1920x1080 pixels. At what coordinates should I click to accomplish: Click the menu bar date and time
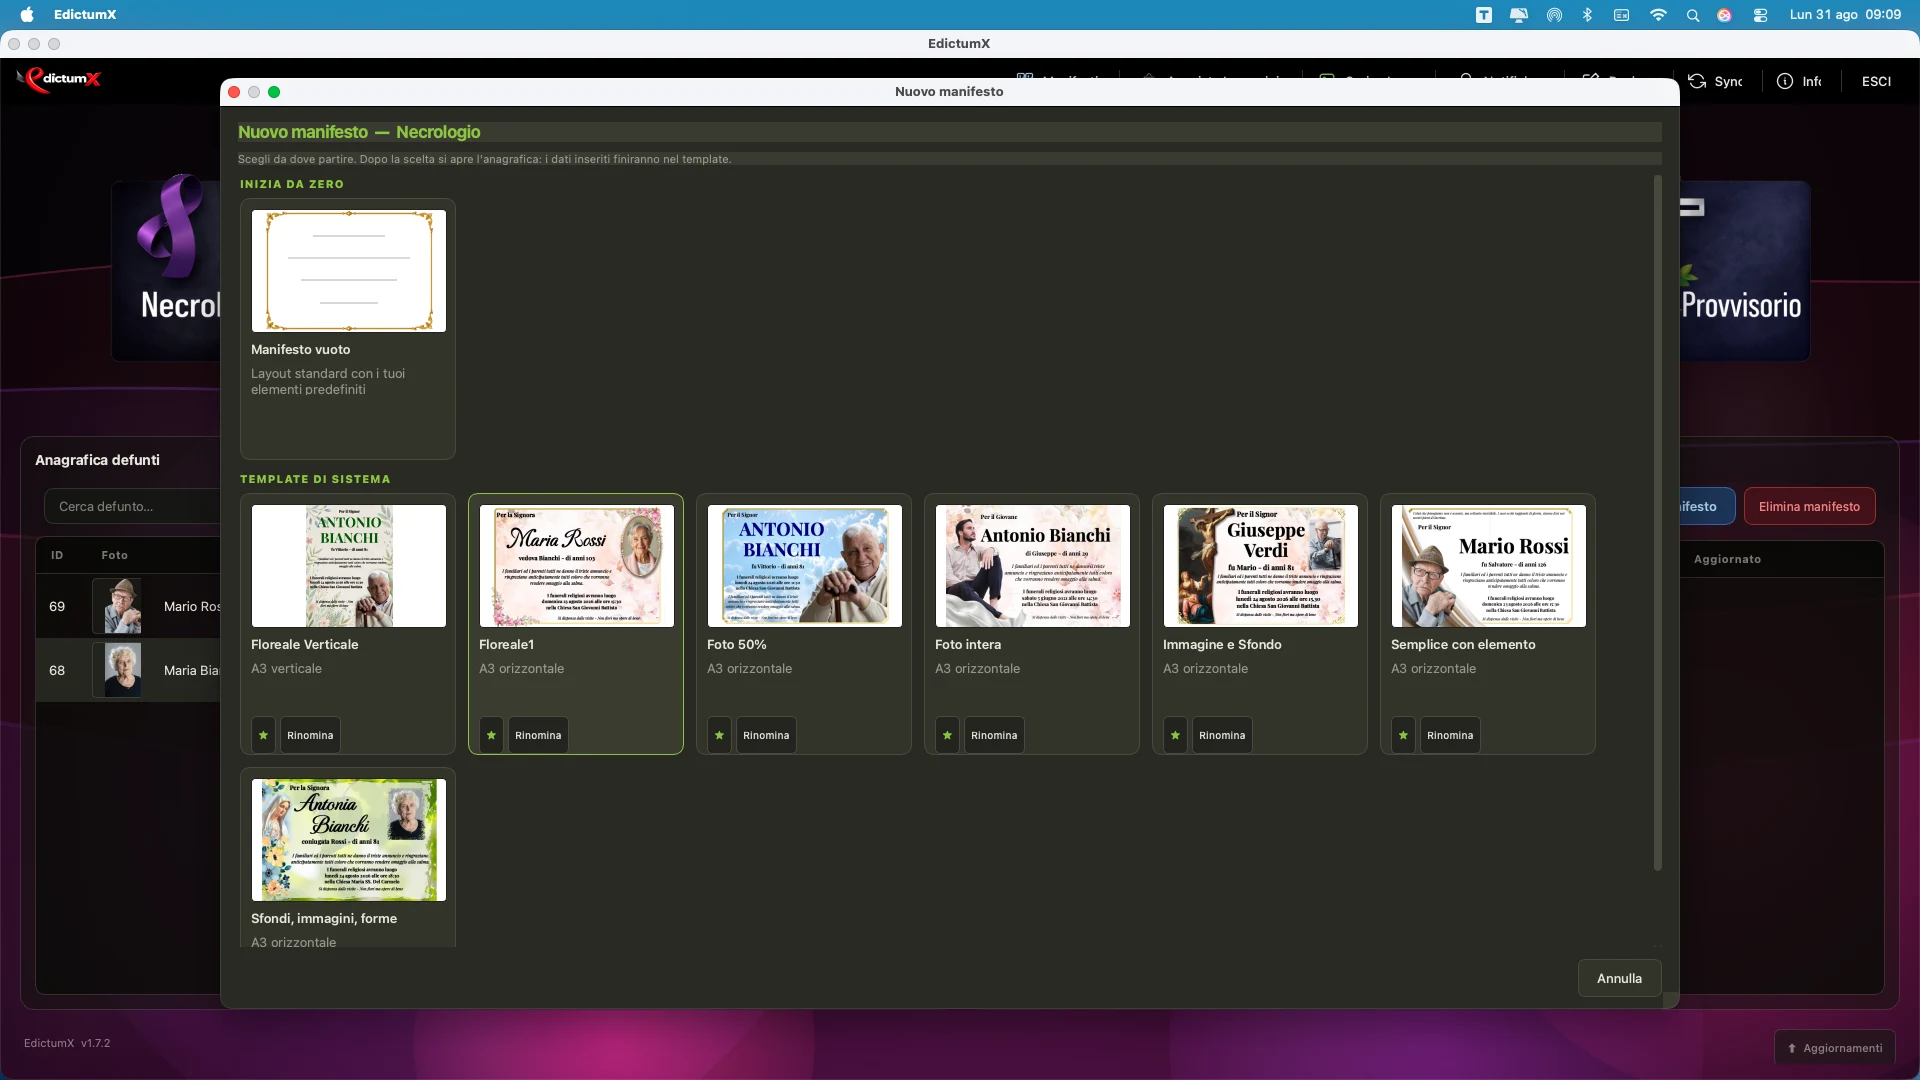tap(1845, 15)
